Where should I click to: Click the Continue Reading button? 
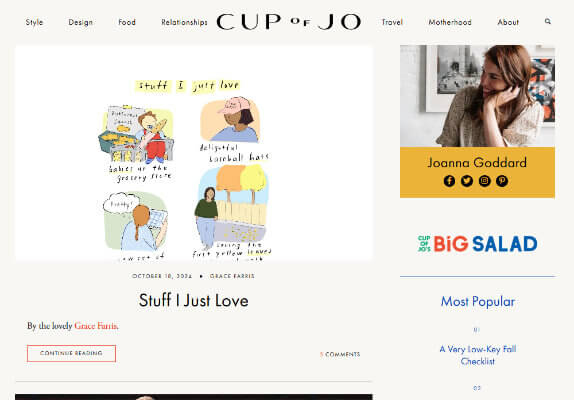[71, 354]
